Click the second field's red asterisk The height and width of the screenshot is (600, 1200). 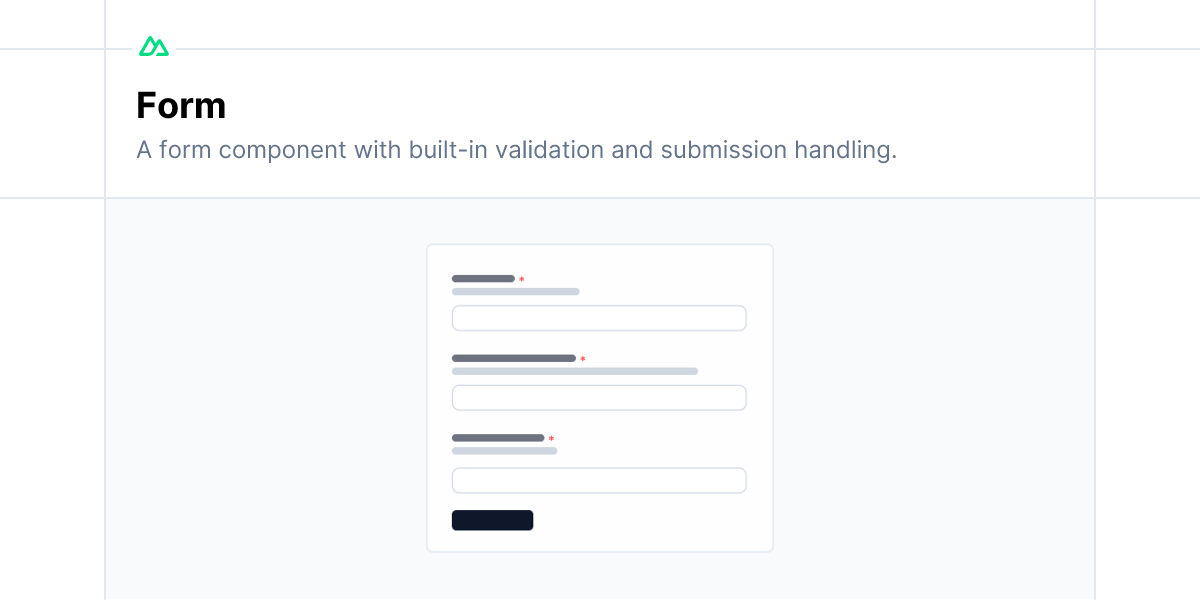(x=583, y=359)
